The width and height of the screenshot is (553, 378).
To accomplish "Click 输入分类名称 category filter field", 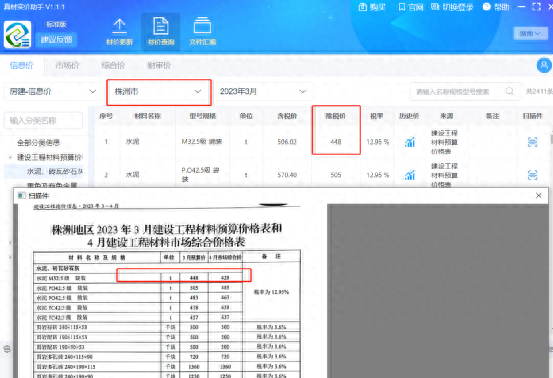I will pos(43,121).
